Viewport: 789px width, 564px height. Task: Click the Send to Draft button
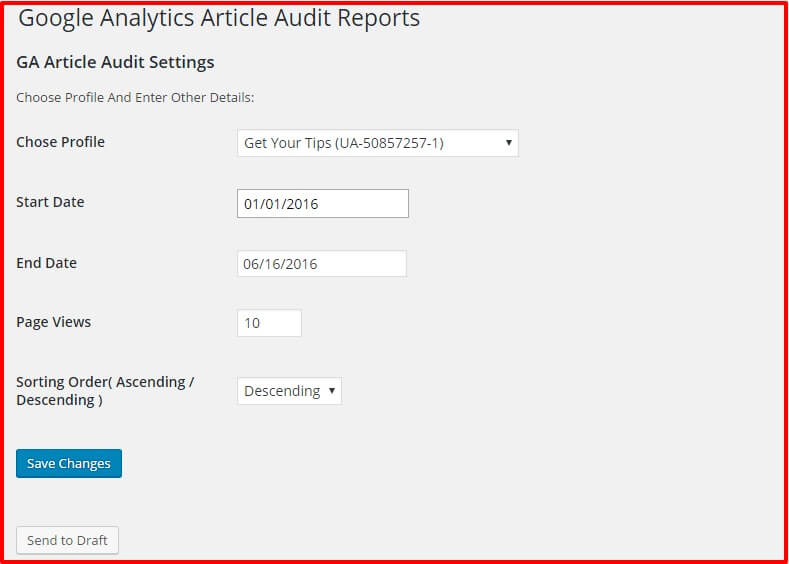pos(67,540)
